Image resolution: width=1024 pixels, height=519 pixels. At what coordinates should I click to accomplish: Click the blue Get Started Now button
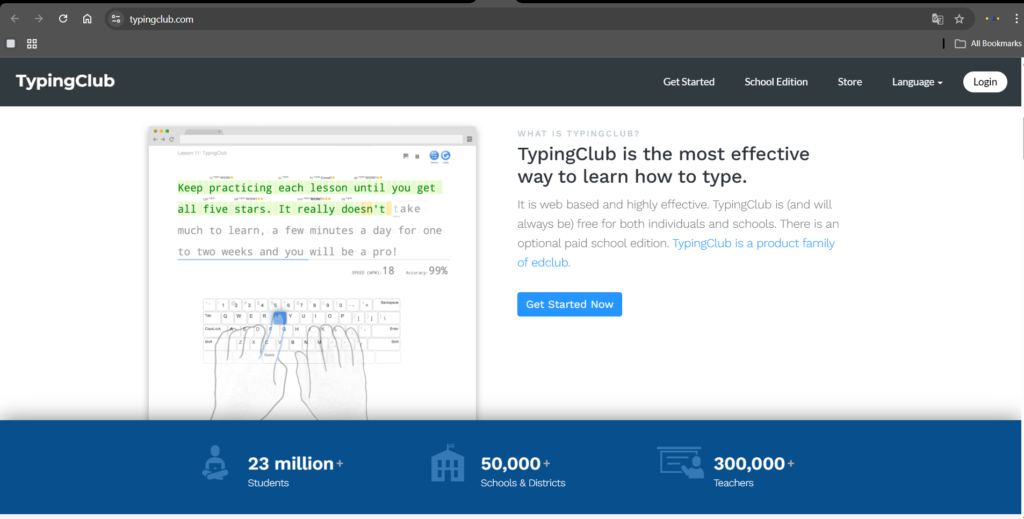(569, 304)
